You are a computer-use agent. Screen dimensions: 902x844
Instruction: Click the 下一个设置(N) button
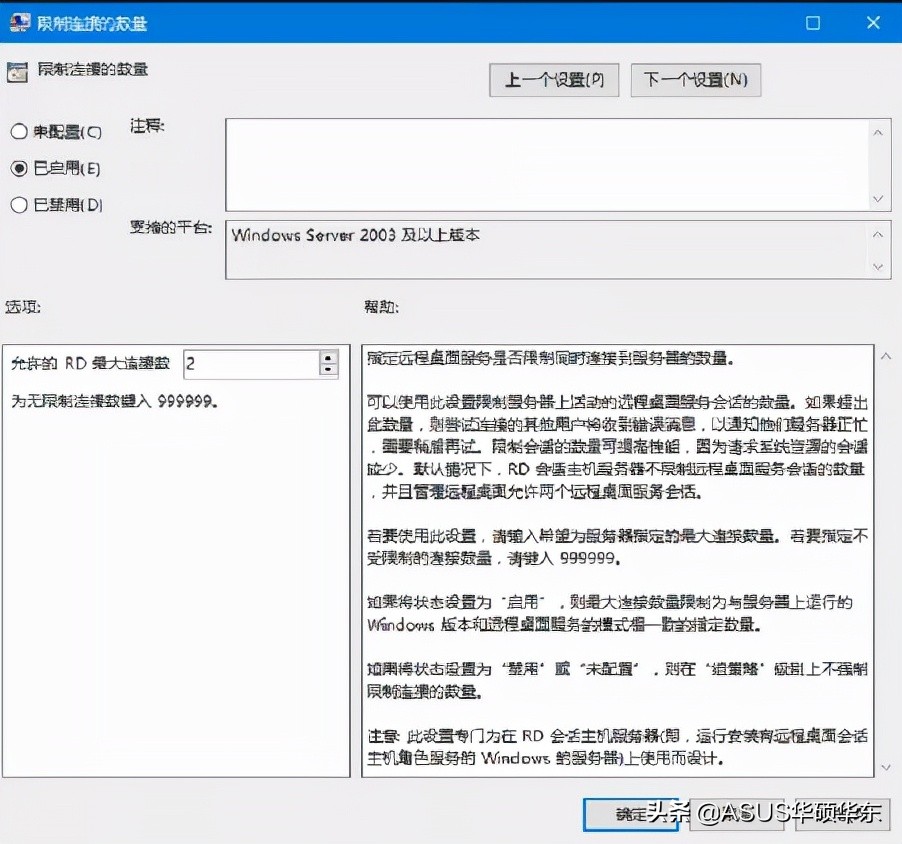(x=694, y=80)
